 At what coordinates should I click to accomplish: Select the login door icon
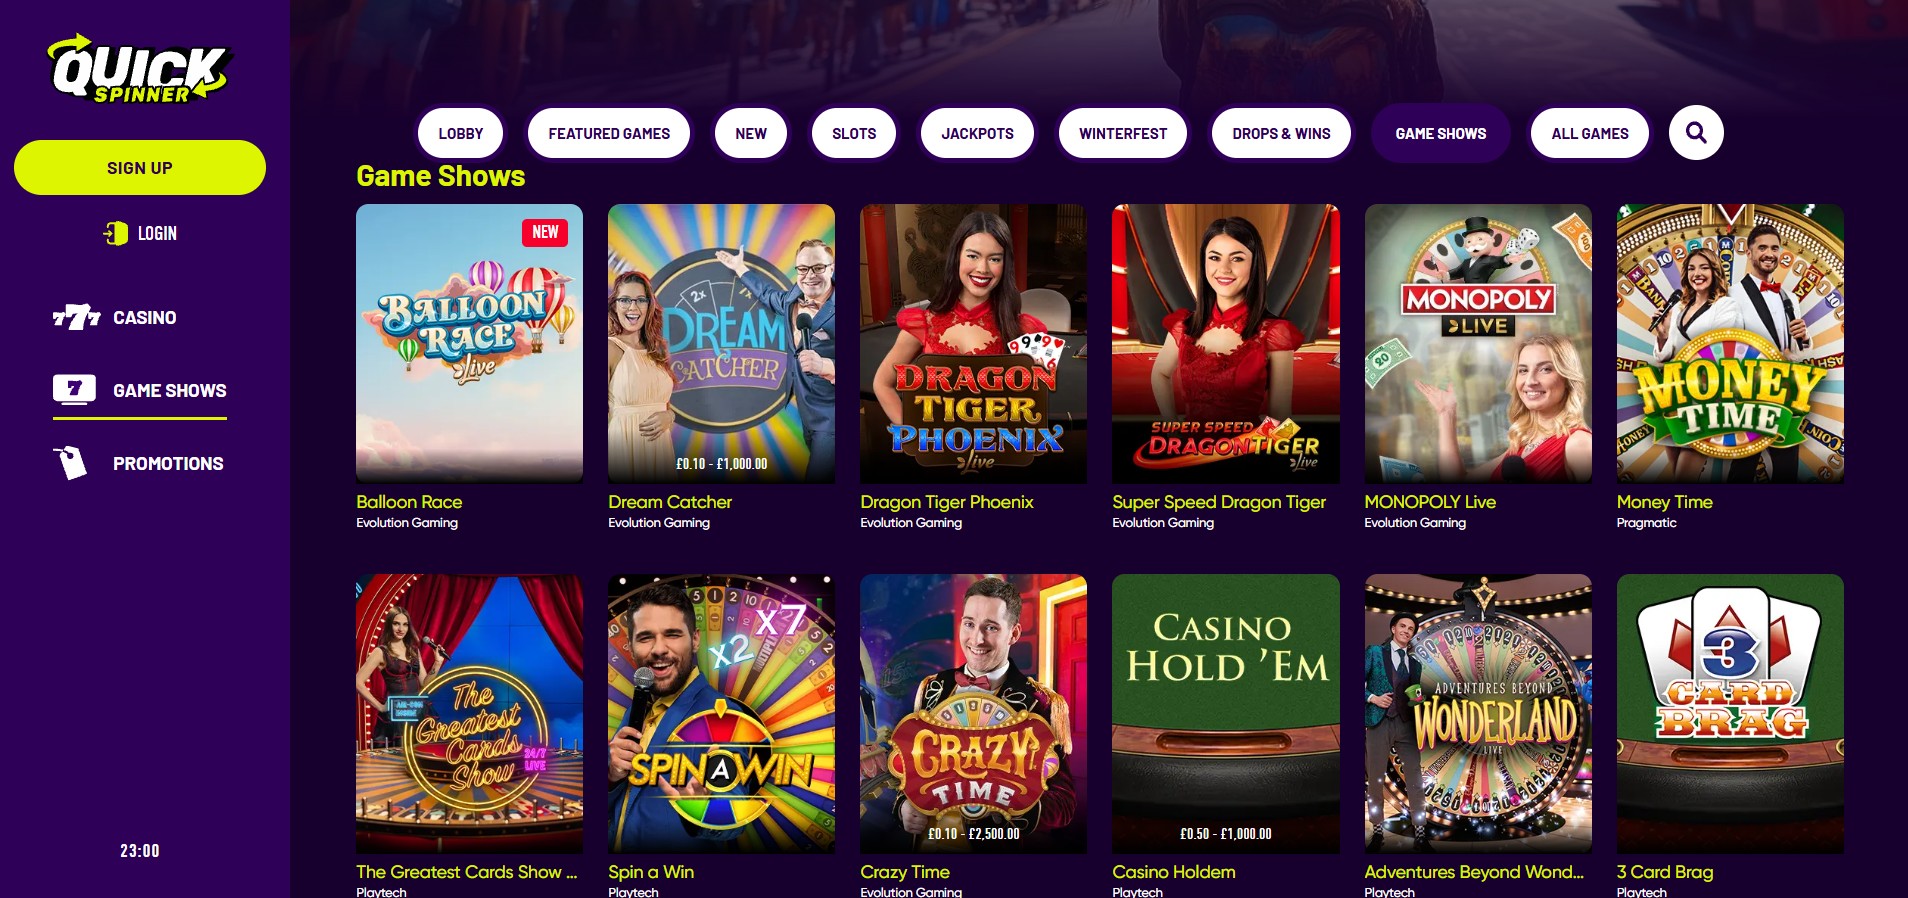pos(116,233)
